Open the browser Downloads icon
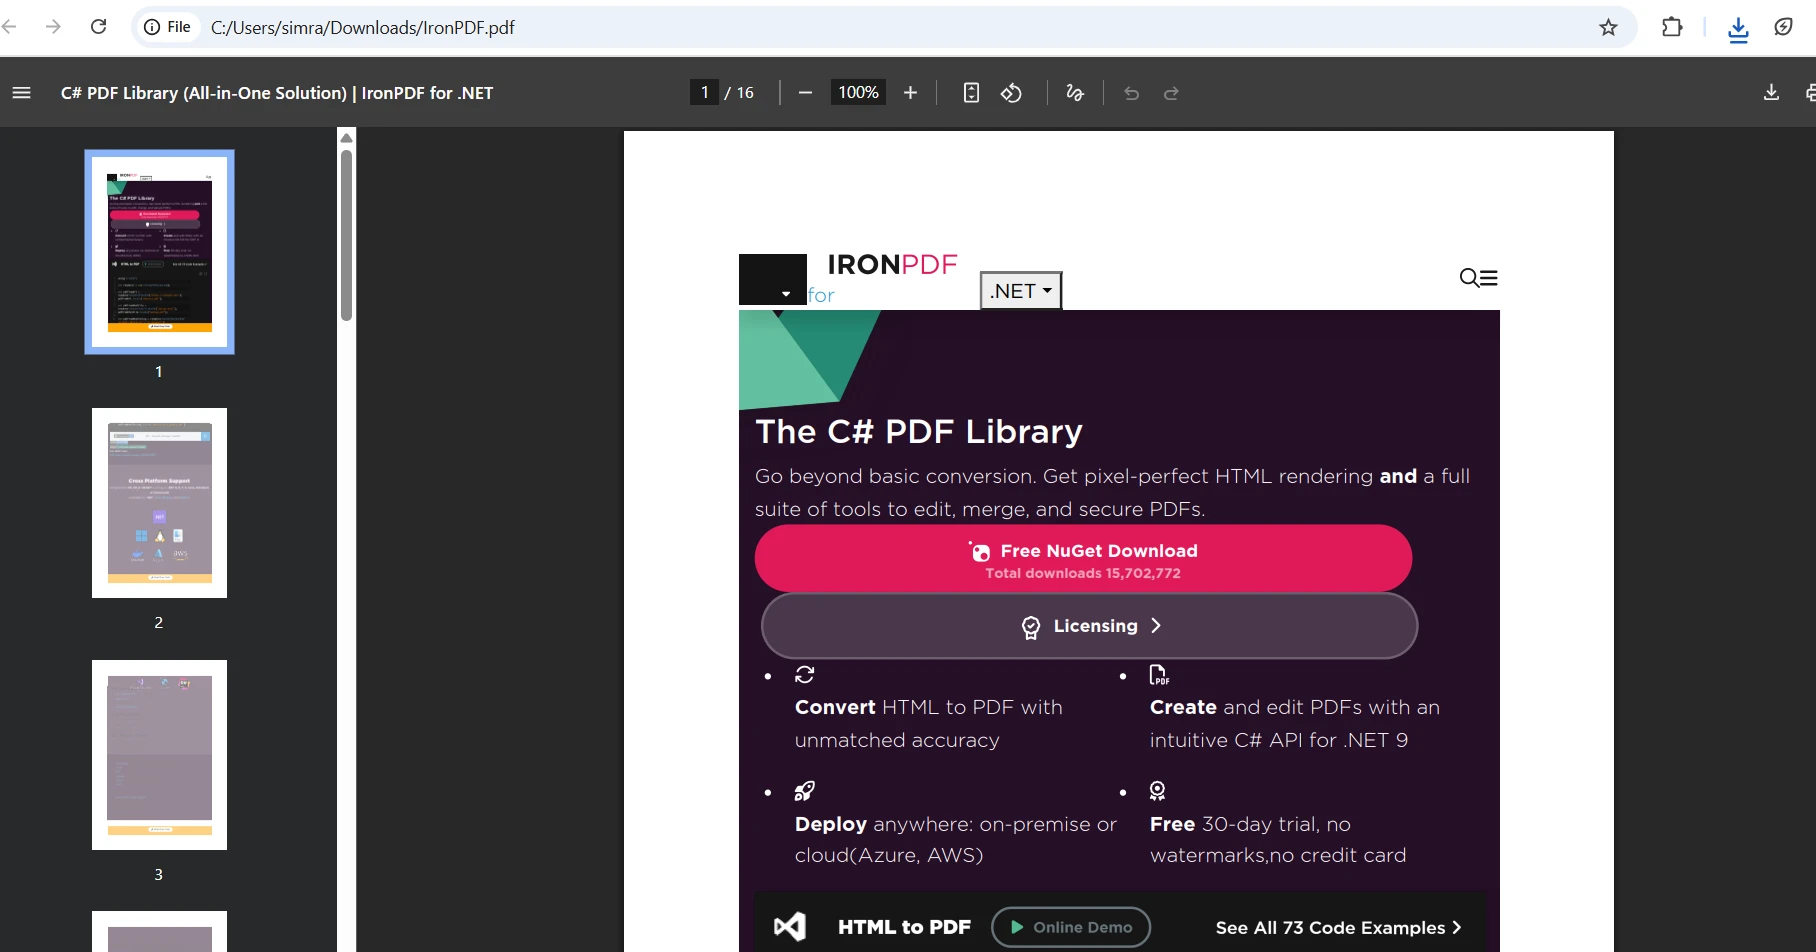The height and width of the screenshot is (952, 1816). (1737, 27)
